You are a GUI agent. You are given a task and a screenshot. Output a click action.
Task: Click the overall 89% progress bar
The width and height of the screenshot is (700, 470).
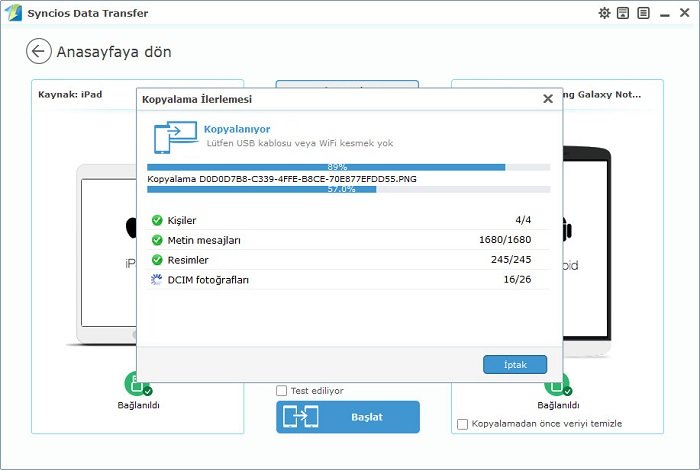pyautogui.click(x=349, y=167)
